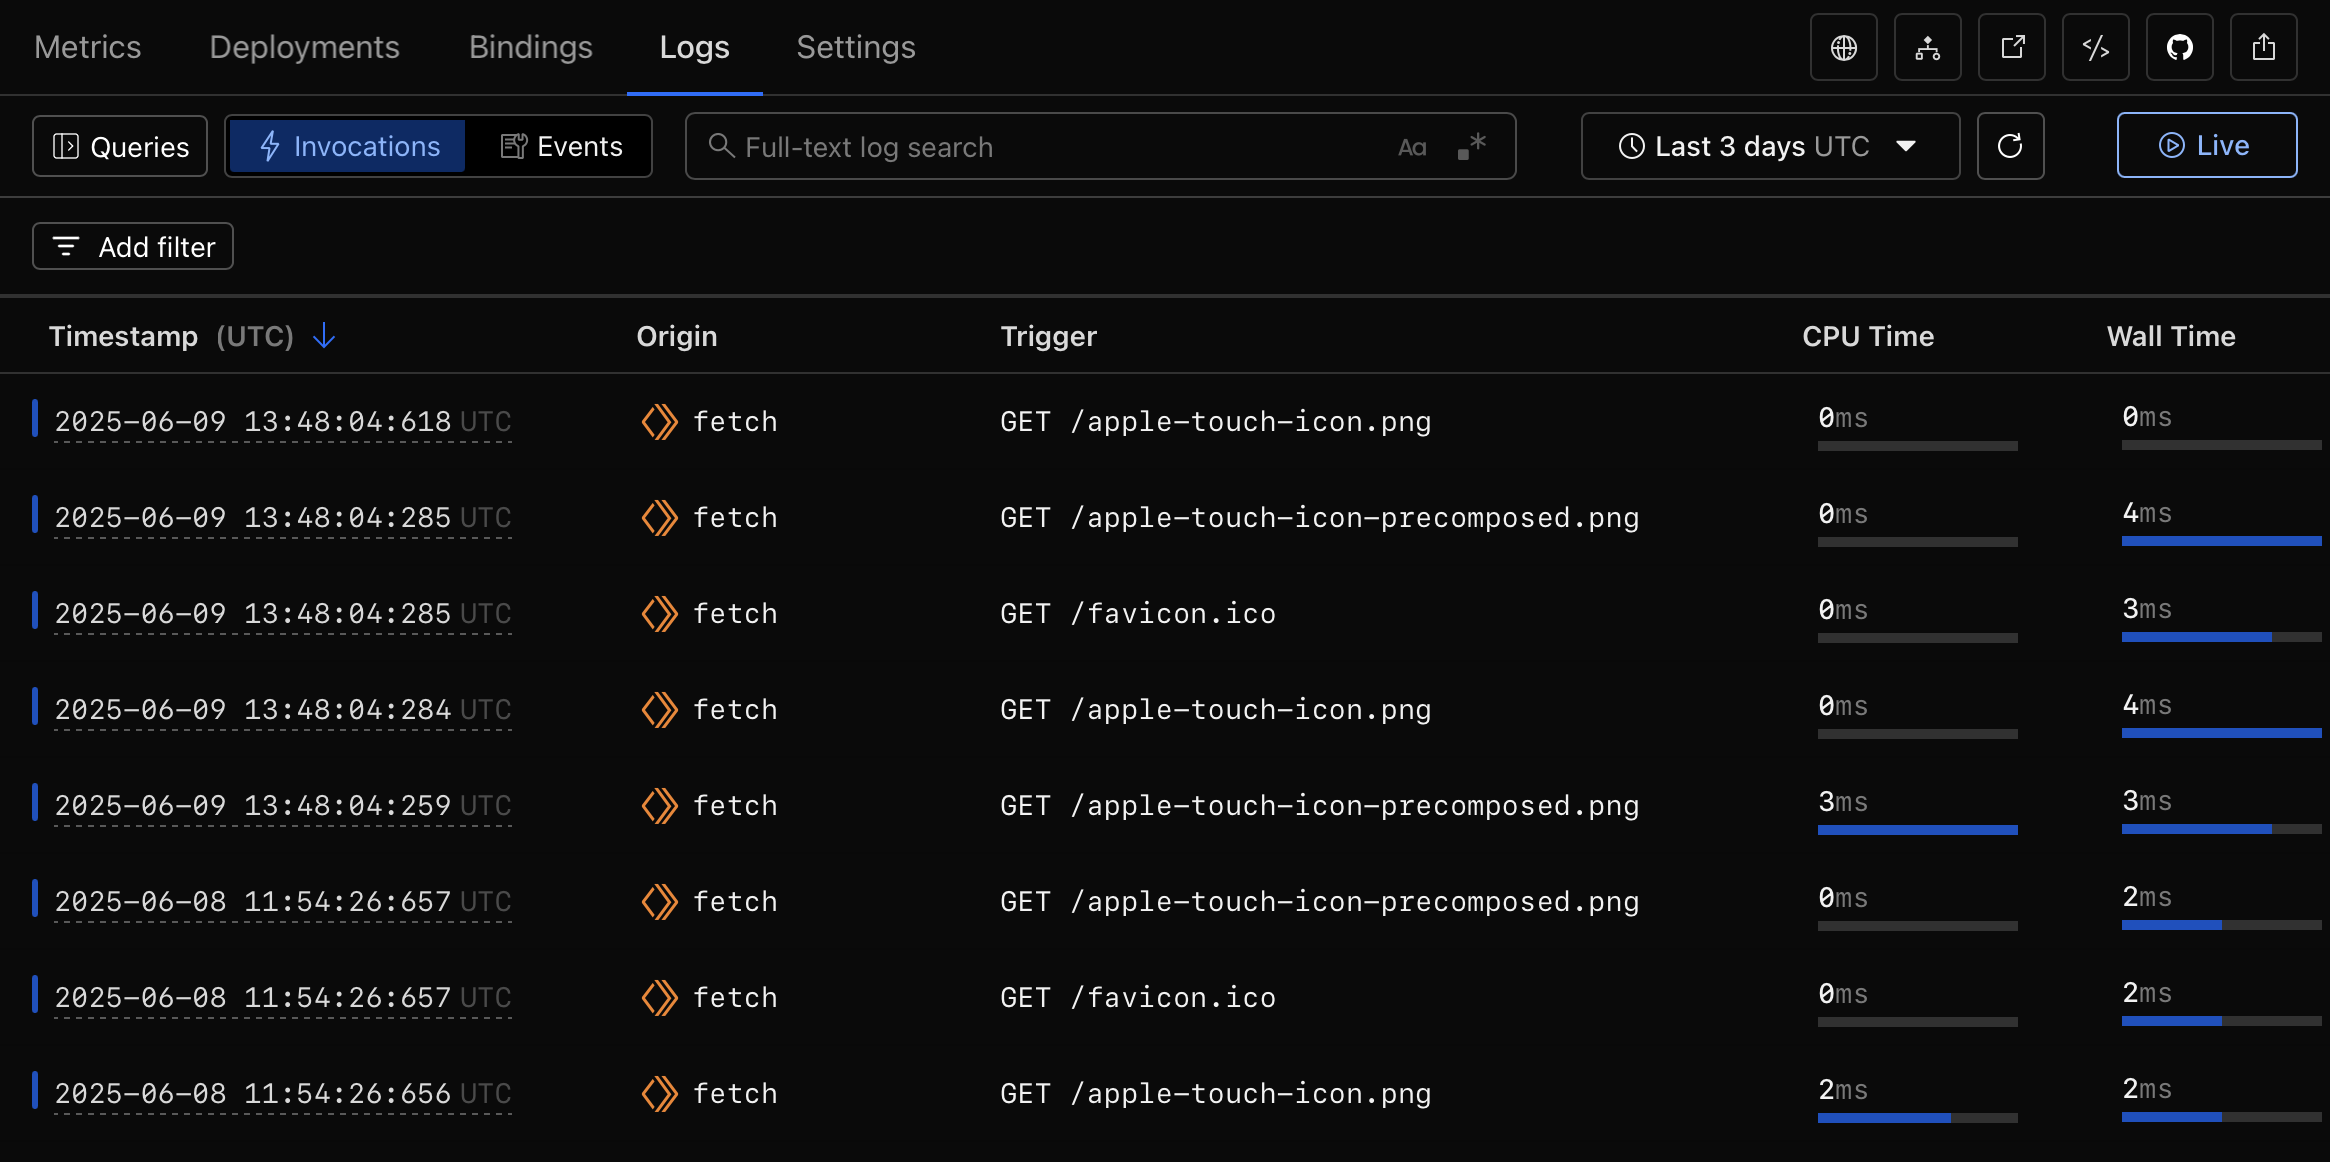Screen dimensions: 2330x1162
Task: Select the Invocations view toggle
Action: tap(349, 146)
